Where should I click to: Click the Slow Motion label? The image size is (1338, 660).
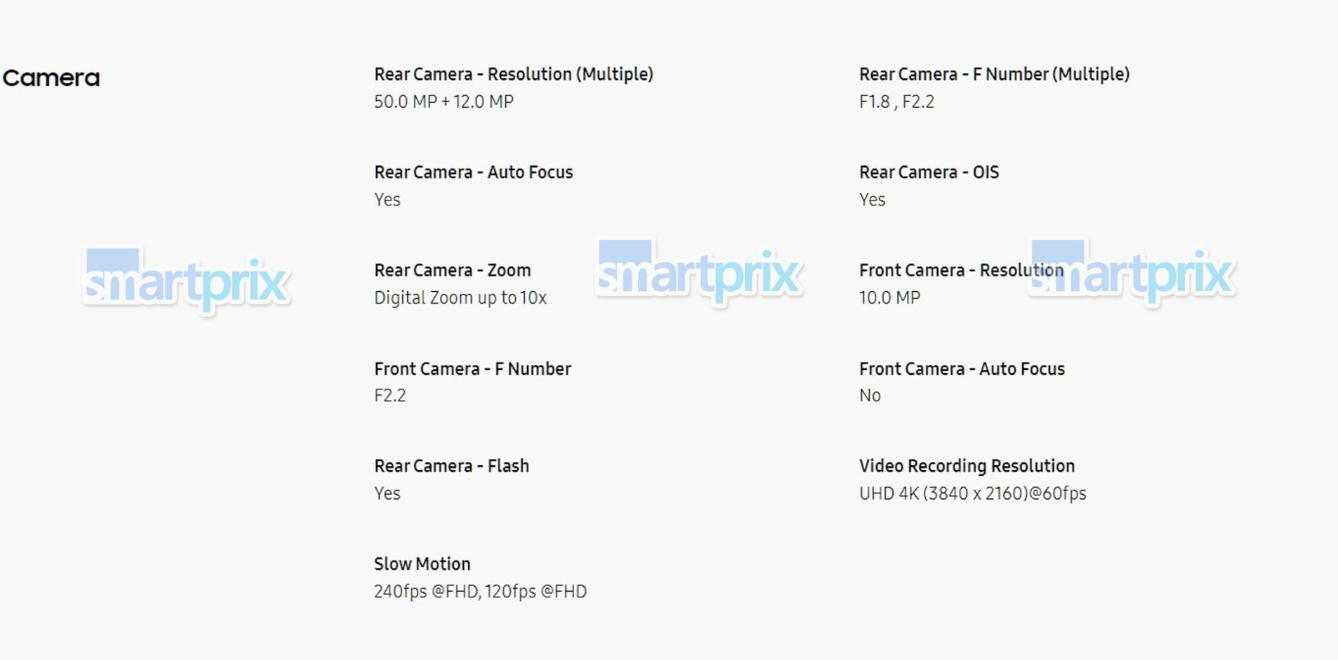[422, 564]
